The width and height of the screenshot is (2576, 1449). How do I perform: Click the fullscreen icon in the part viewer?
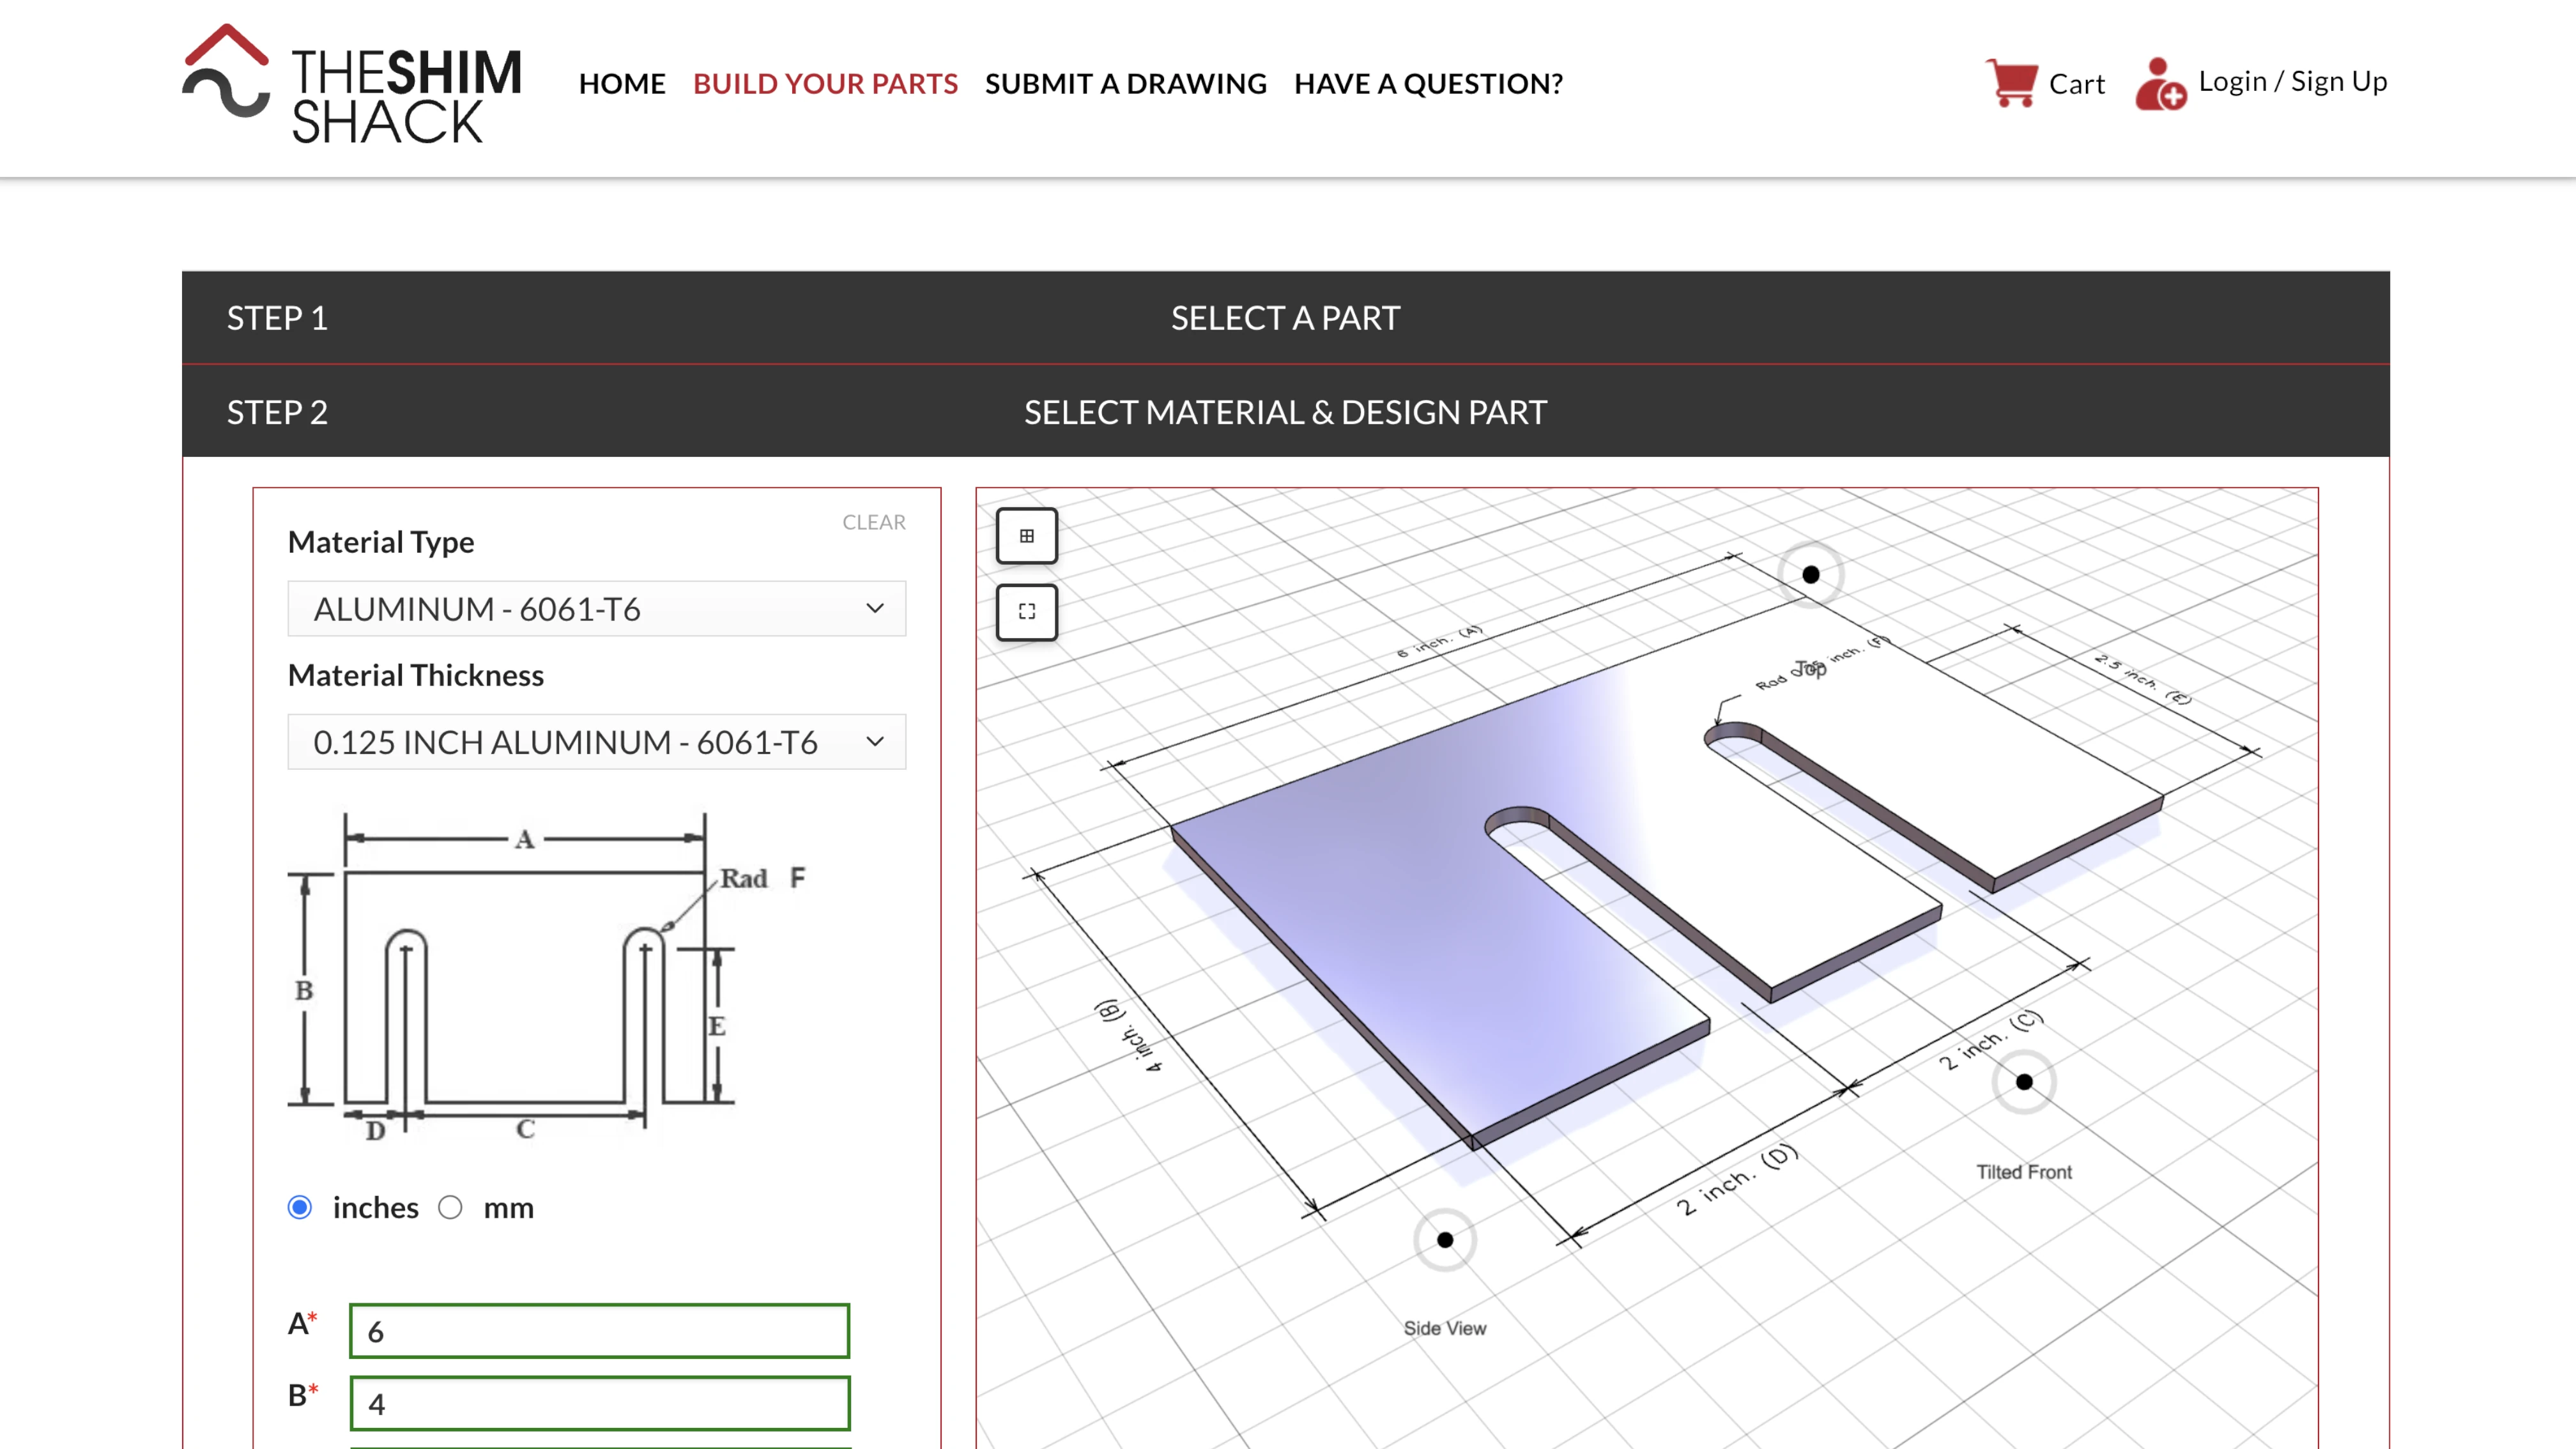(x=1027, y=611)
